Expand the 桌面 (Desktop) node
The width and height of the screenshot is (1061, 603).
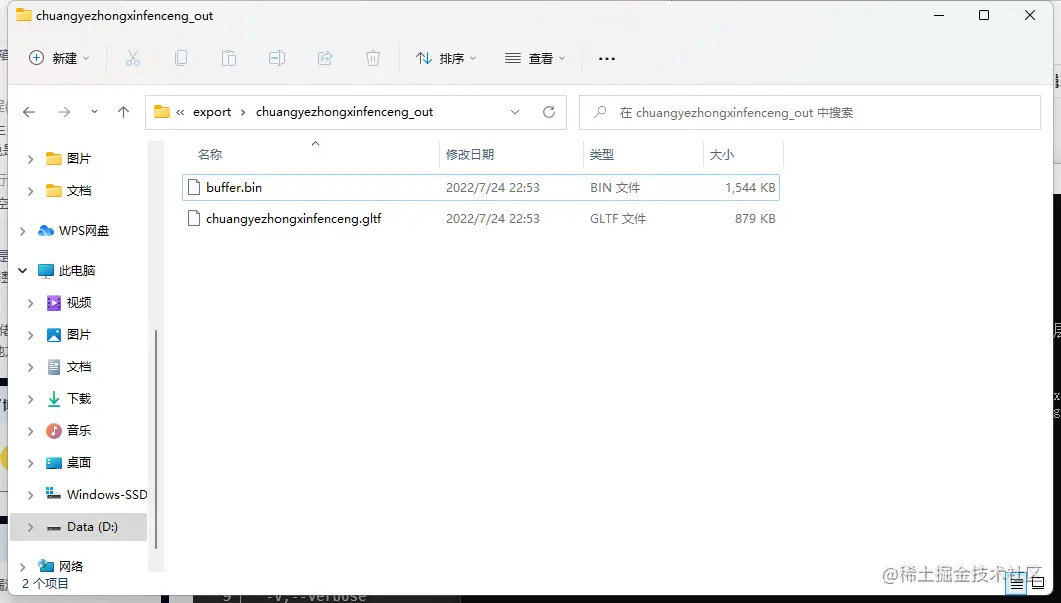30,464
